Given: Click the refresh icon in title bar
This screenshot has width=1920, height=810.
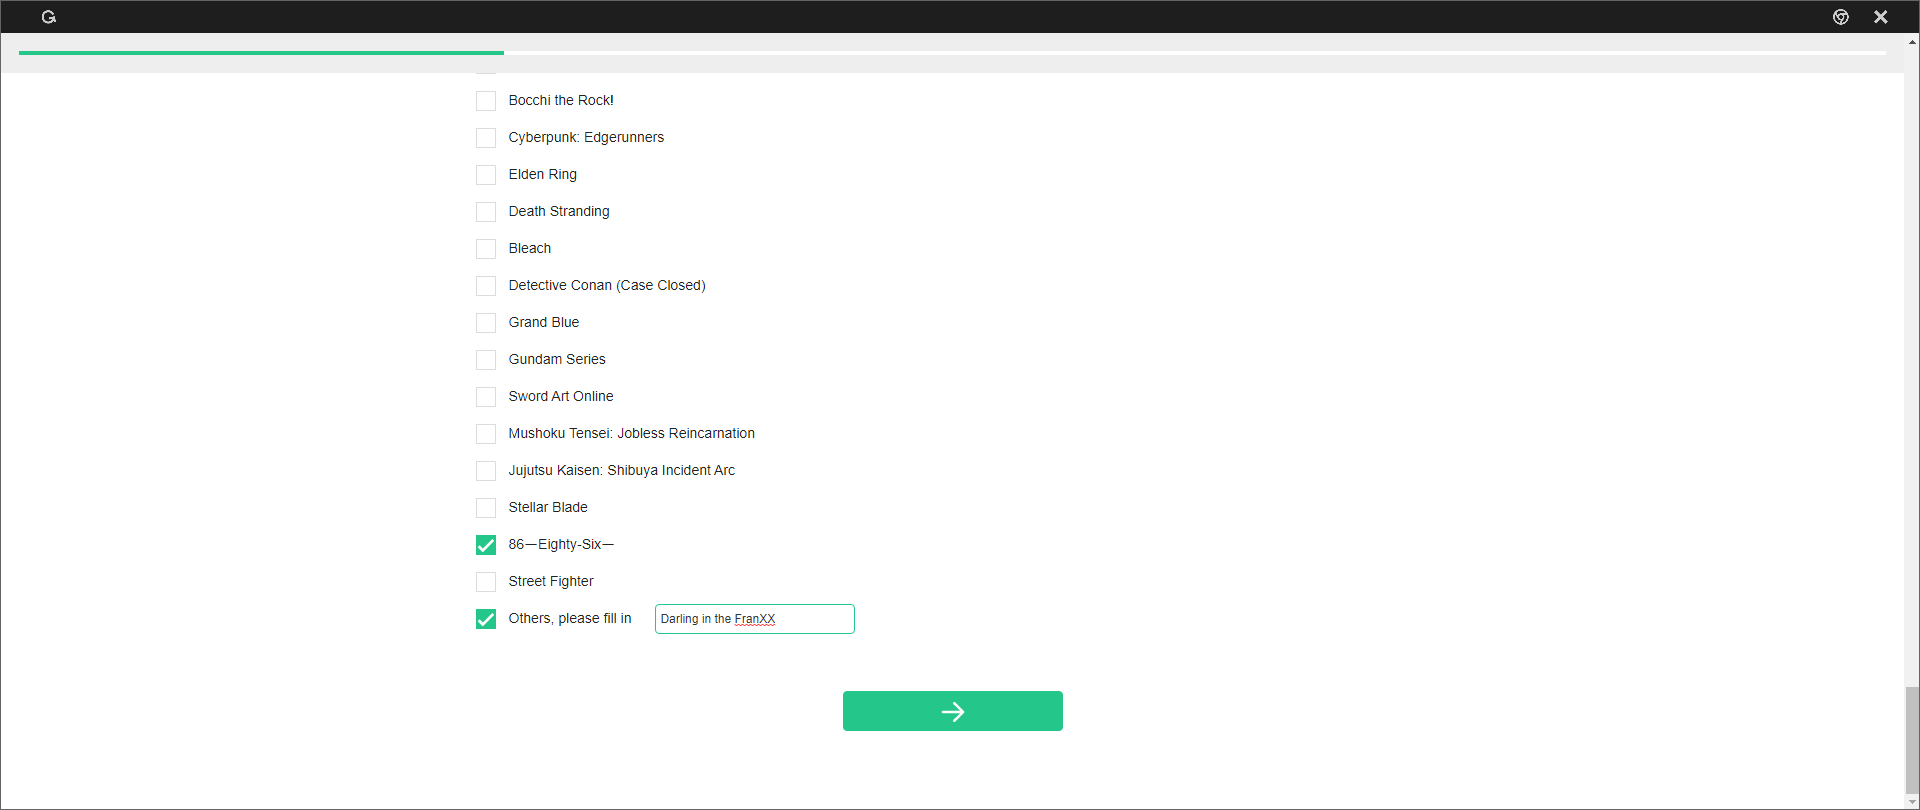Looking at the screenshot, I should (48, 17).
